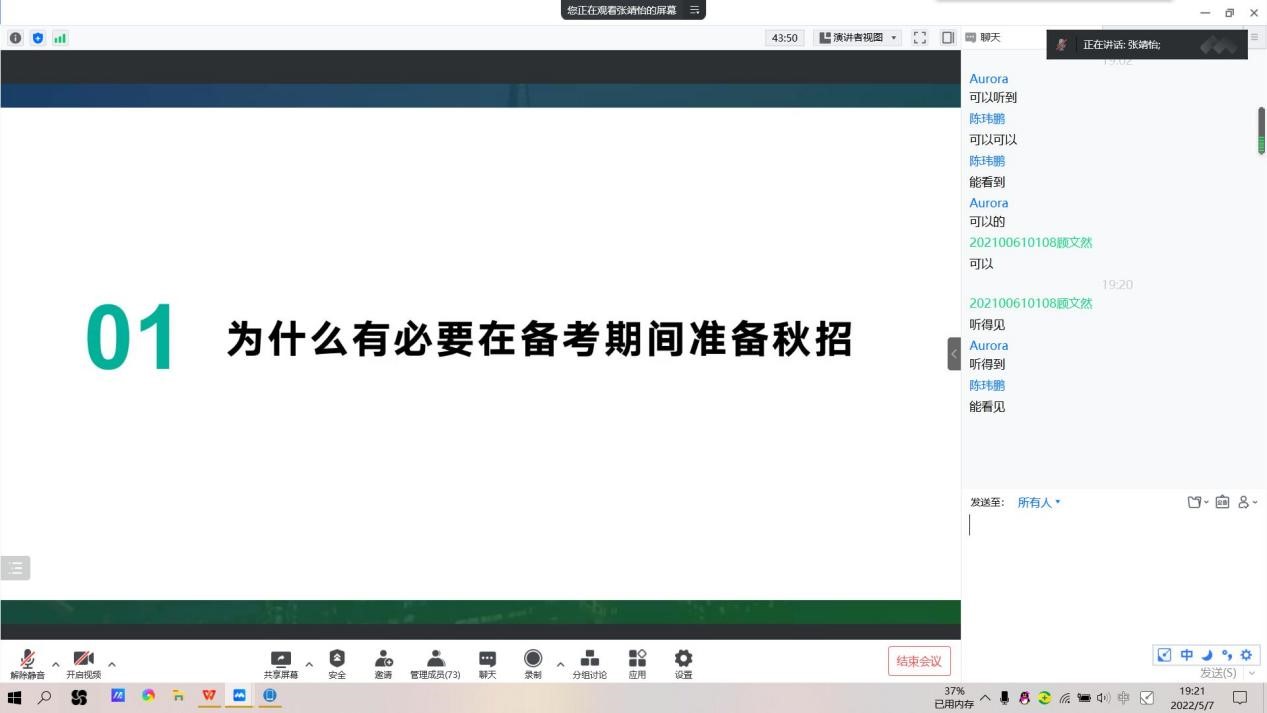Turn on camera with 开启视频

(84, 662)
